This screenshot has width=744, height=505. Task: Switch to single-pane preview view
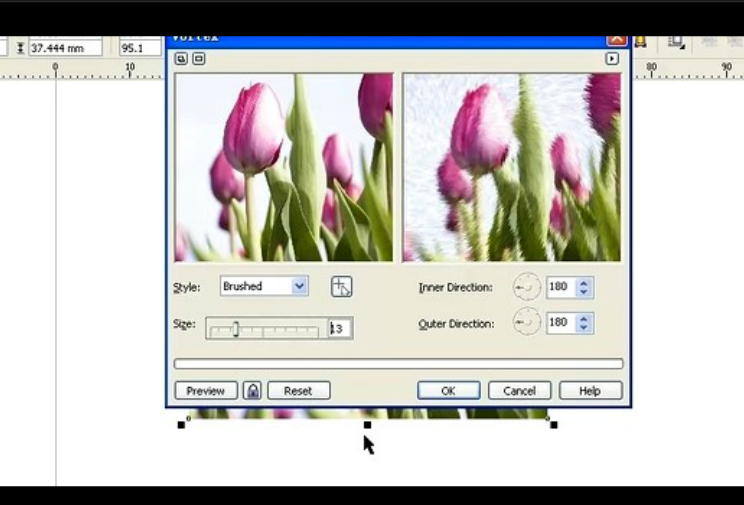199,58
